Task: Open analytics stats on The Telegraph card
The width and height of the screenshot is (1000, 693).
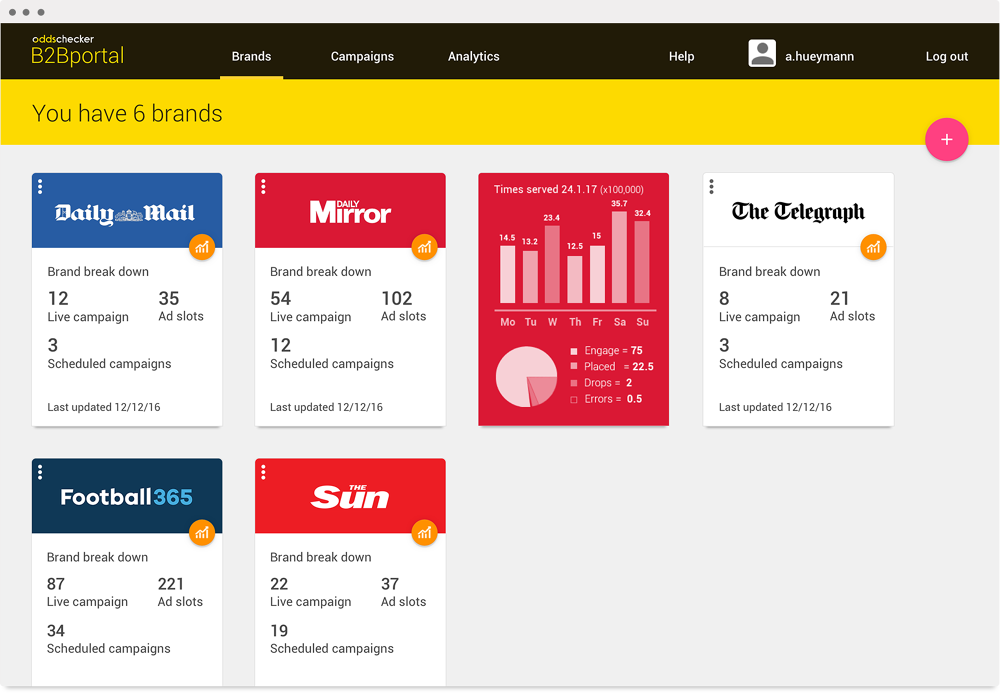Action: click(873, 247)
